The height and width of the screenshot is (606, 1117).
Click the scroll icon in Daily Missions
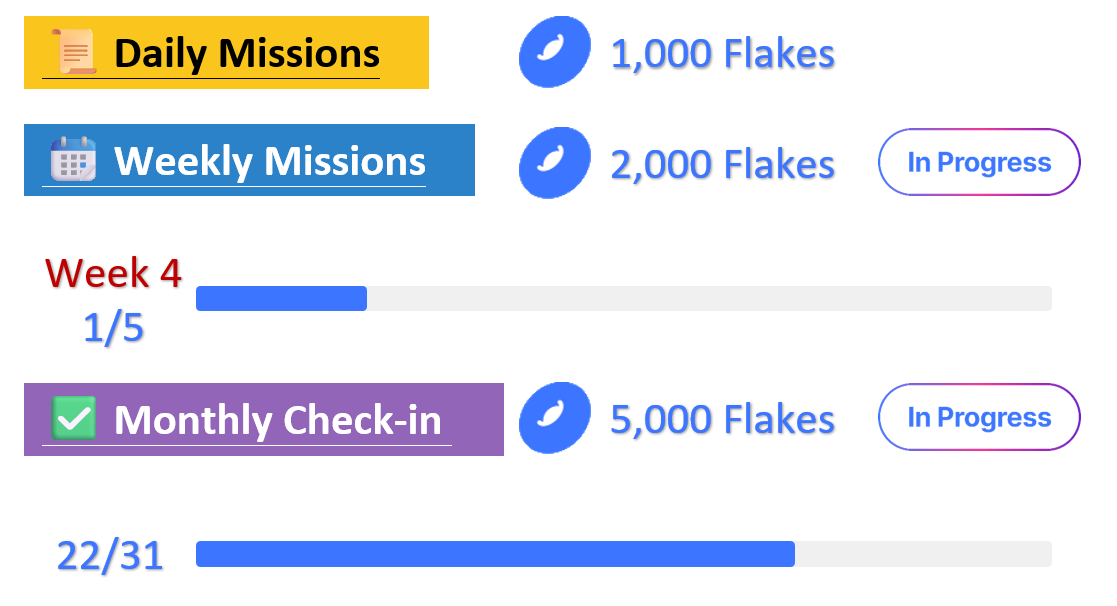[75, 52]
